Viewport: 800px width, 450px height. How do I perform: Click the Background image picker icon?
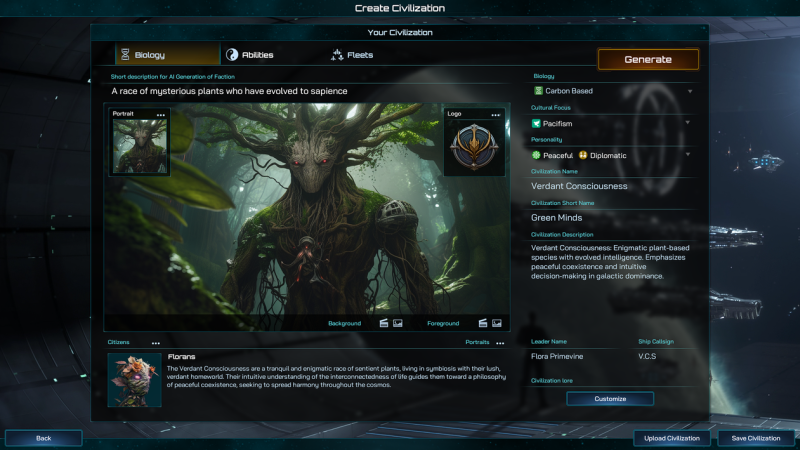click(397, 323)
